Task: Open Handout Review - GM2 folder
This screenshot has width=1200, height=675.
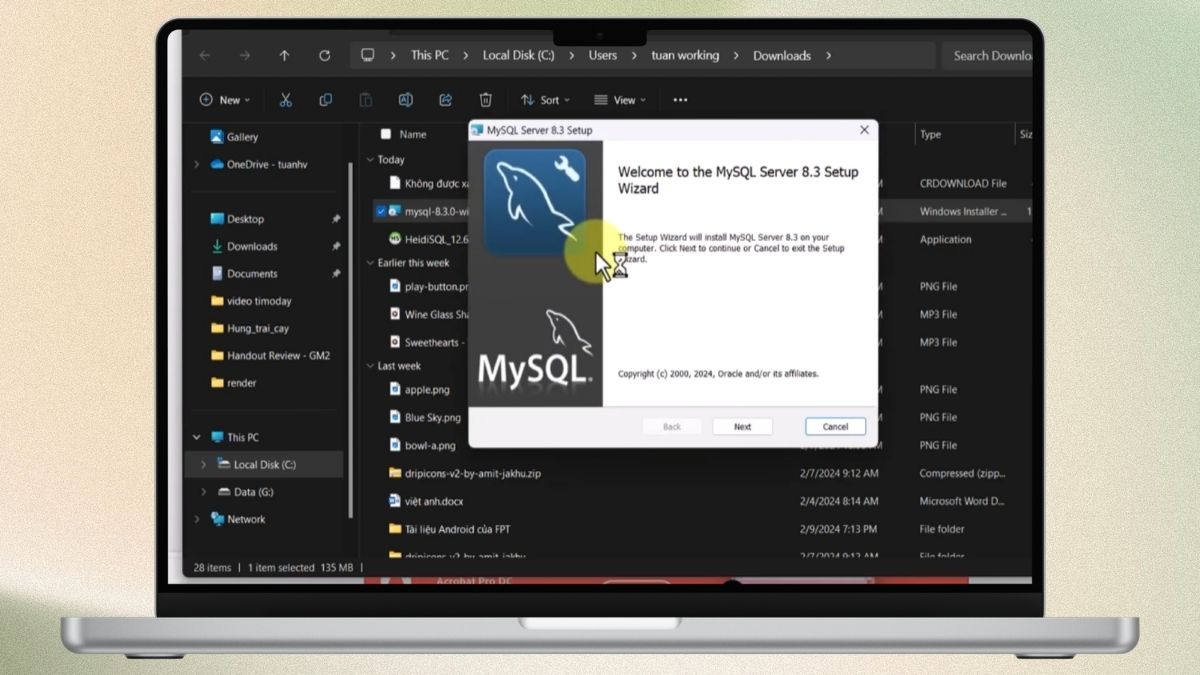Action: pyautogui.click(x=270, y=356)
